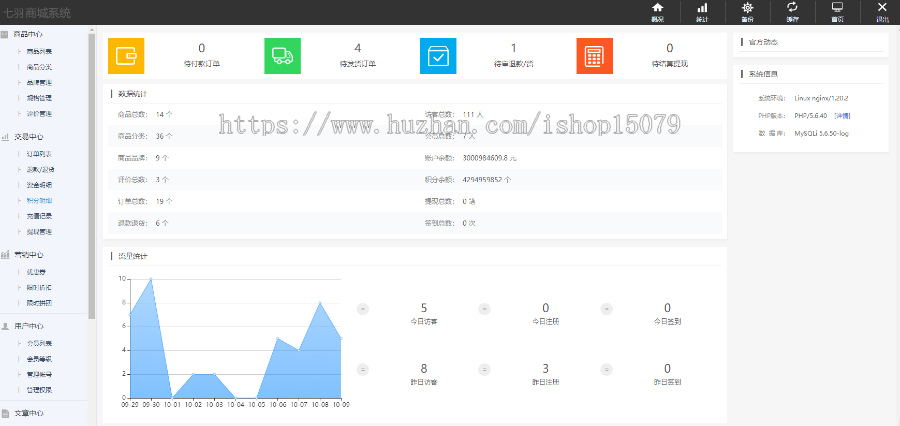Click the round icon beside 昨日访客
900x426 pixels.
(x=363, y=370)
